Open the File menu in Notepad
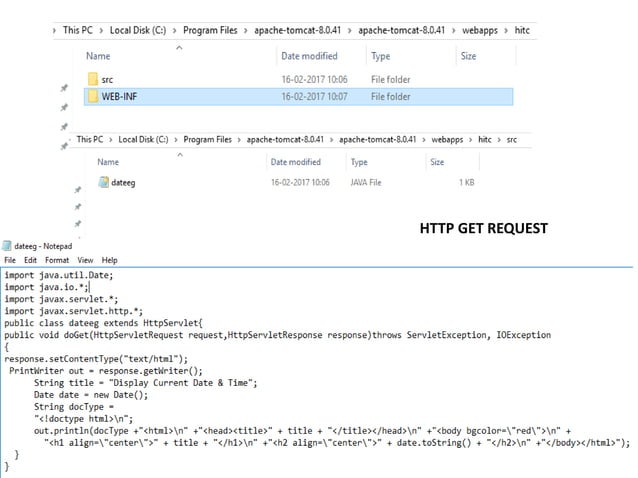The height and width of the screenshot is (478, 638). point(10,260)
